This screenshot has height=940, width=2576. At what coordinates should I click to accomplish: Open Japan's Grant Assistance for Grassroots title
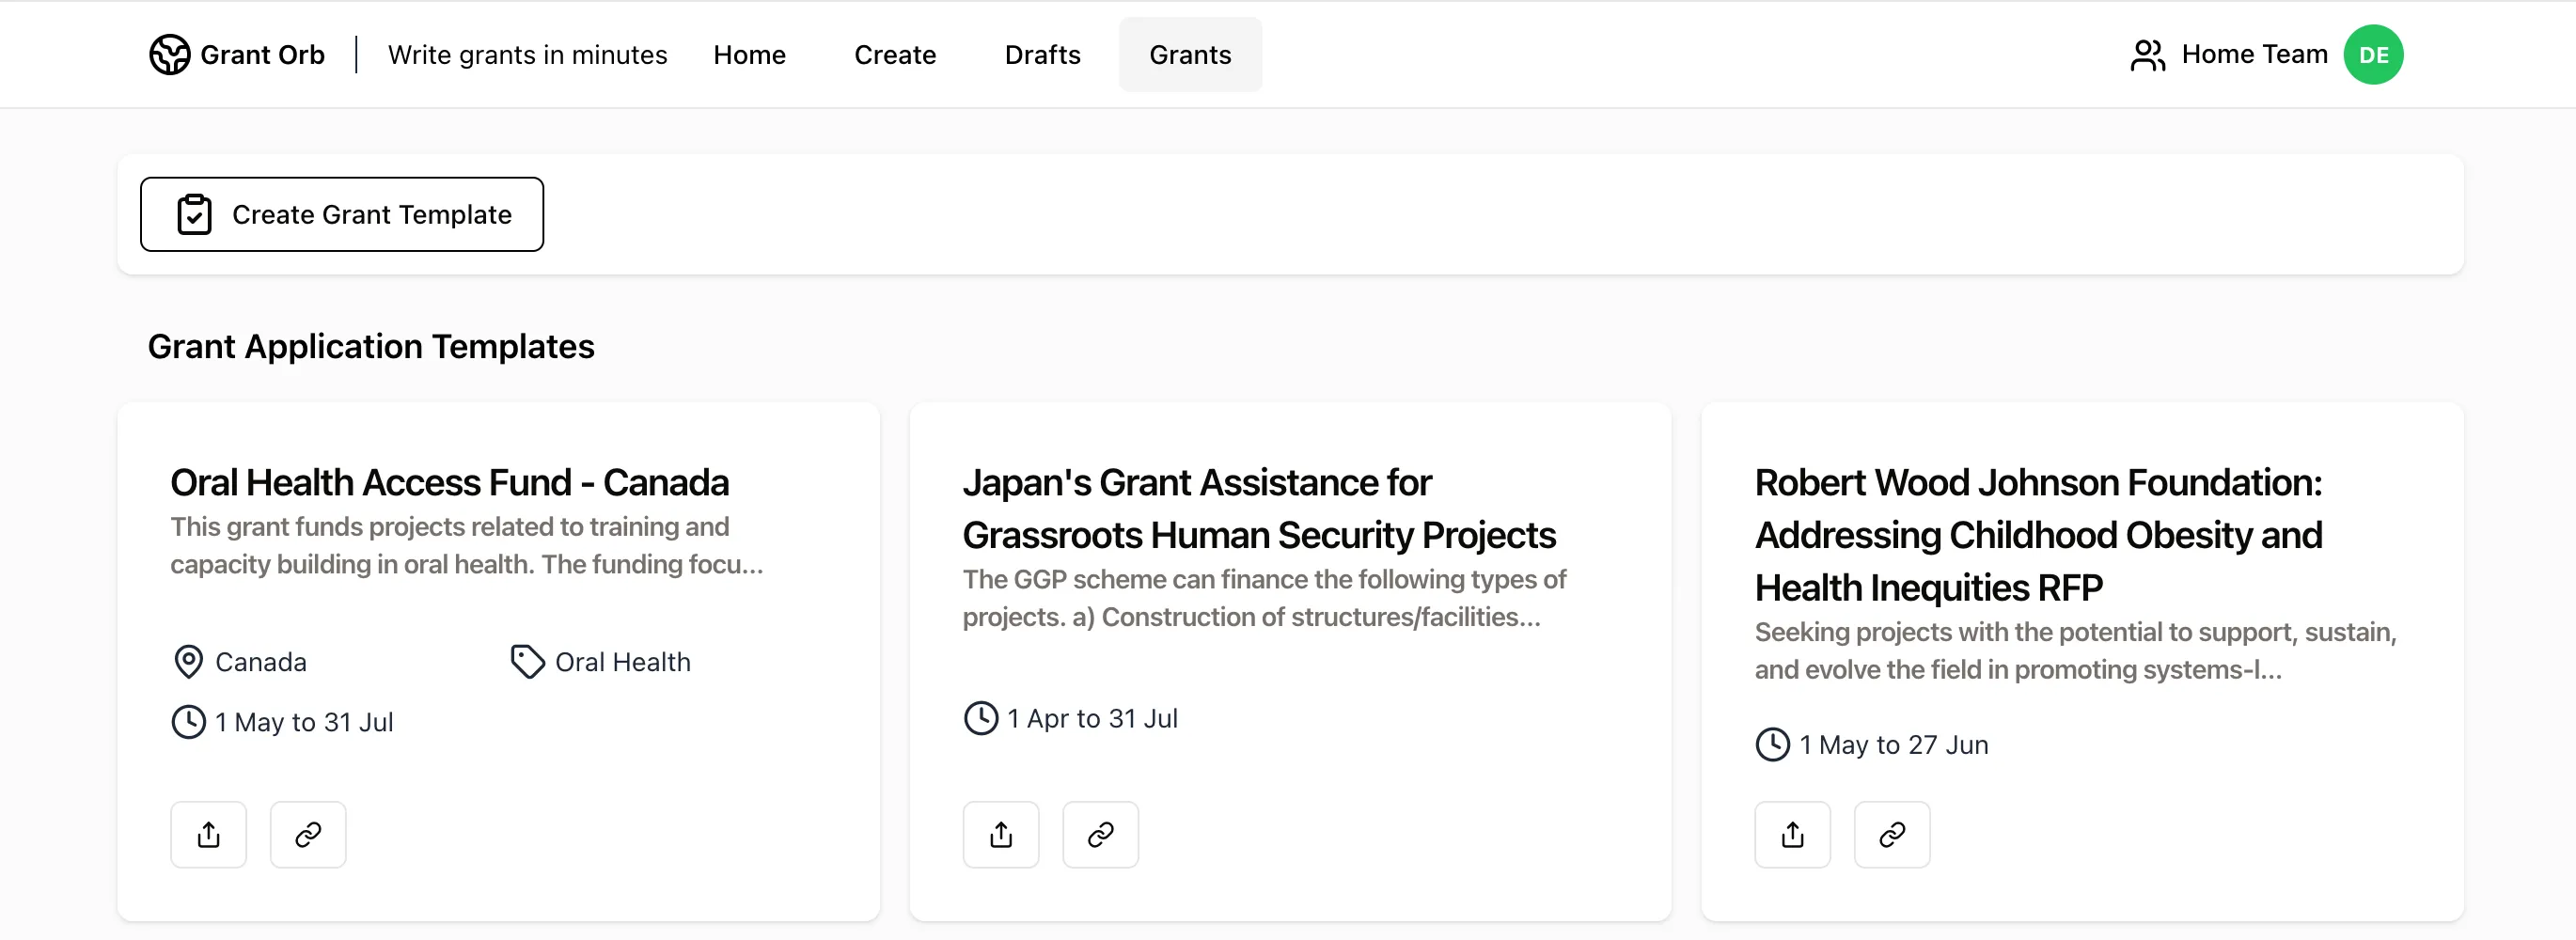1258,509
